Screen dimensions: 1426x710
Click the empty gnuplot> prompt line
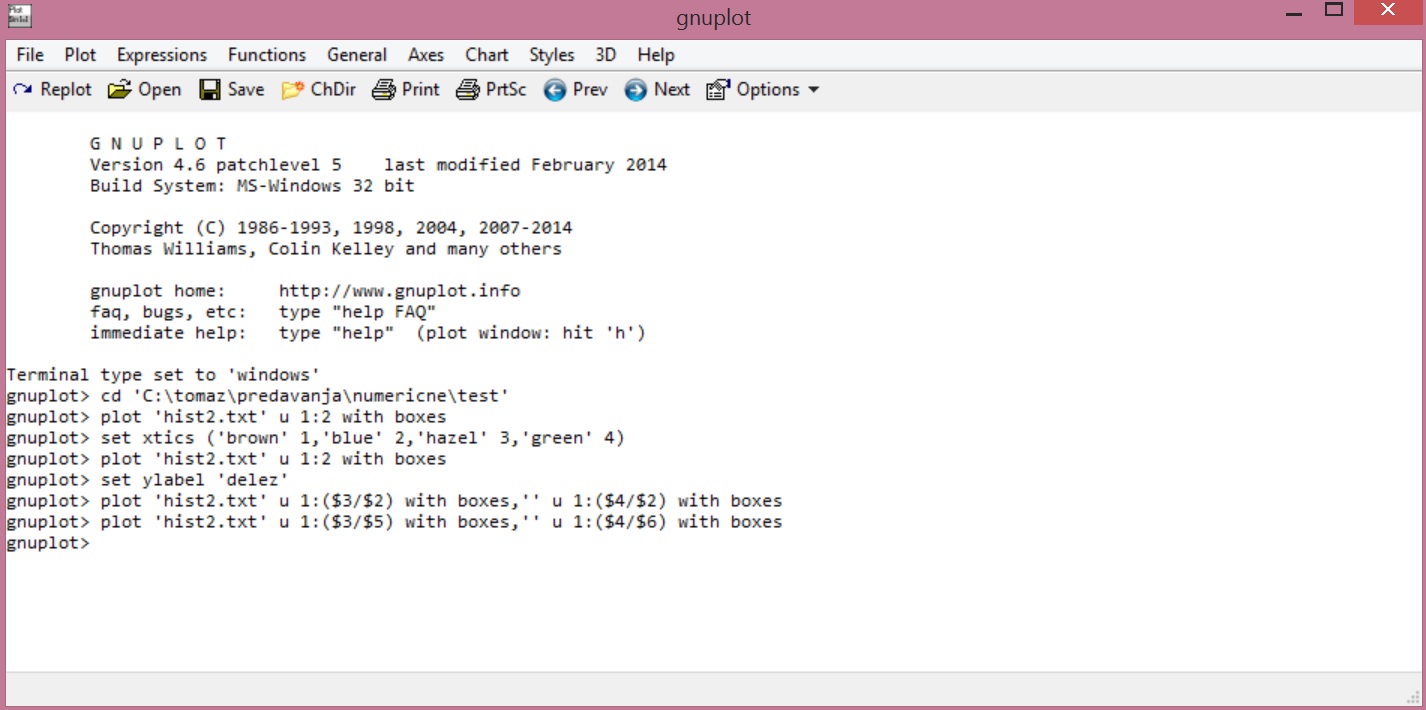48,543
